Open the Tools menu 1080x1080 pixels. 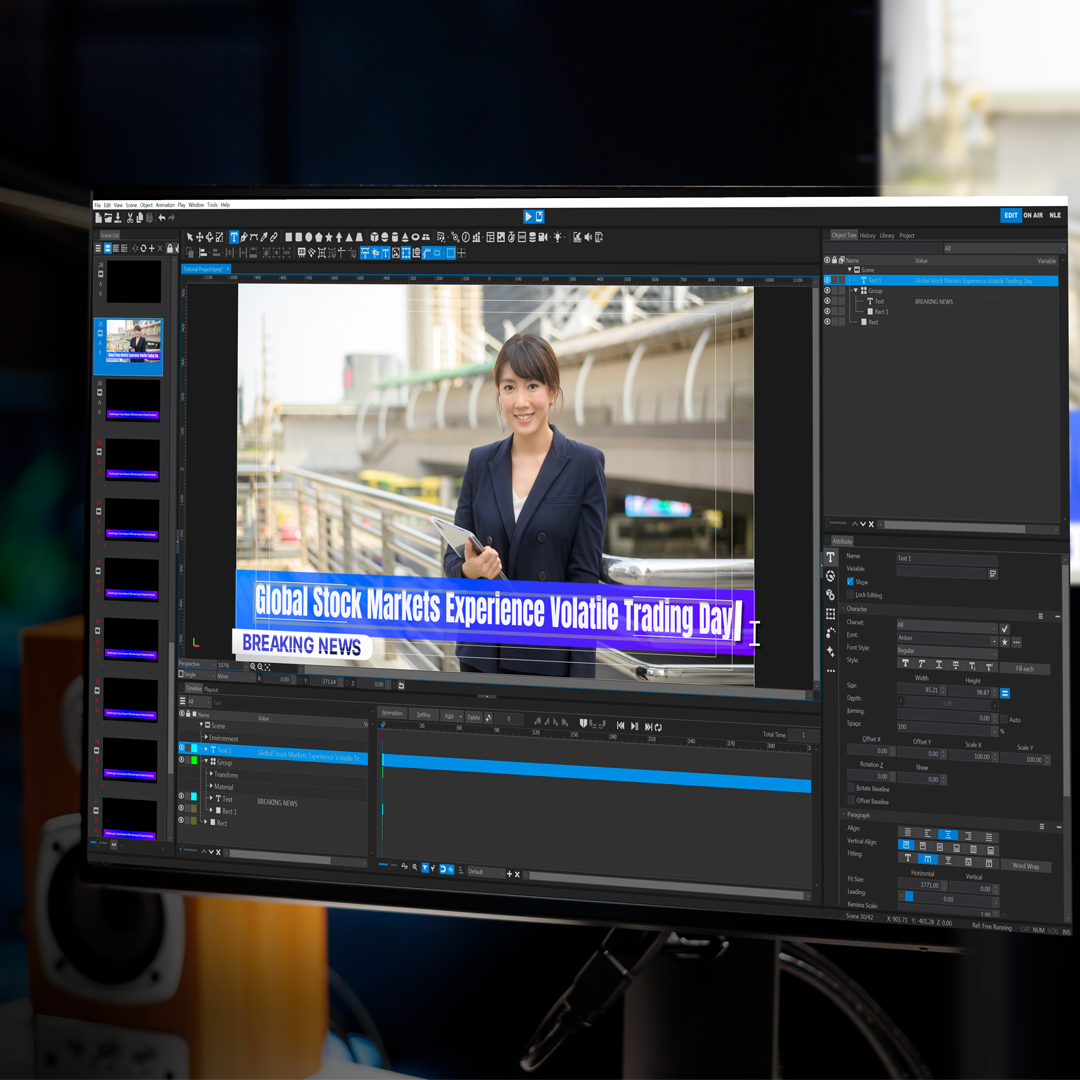point(213,205)
